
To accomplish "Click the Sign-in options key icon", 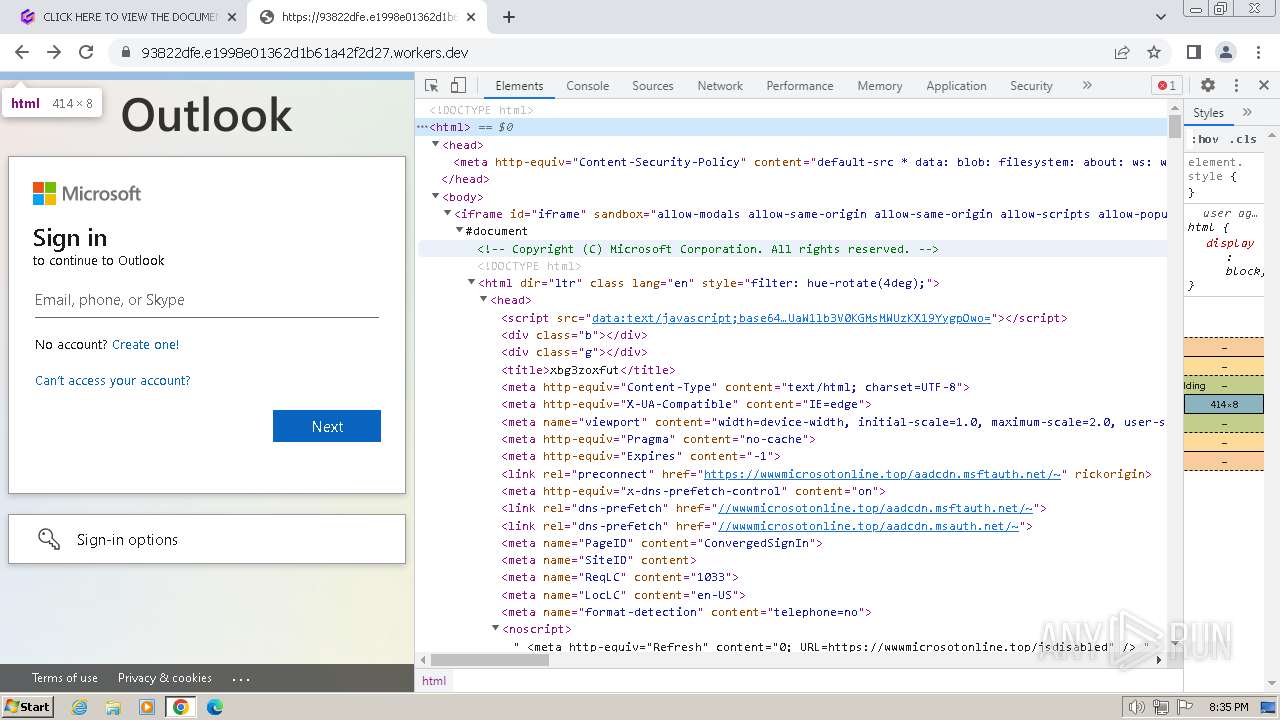I will (x=49, y=539).
